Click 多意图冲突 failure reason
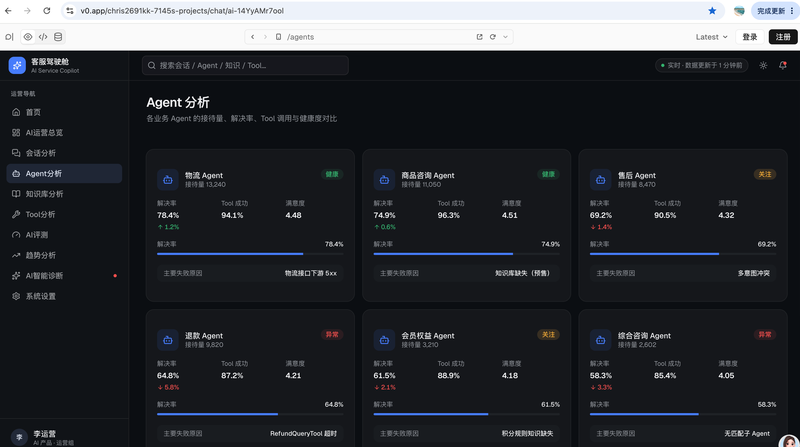The image size is (800, 447). coord(754,274)
